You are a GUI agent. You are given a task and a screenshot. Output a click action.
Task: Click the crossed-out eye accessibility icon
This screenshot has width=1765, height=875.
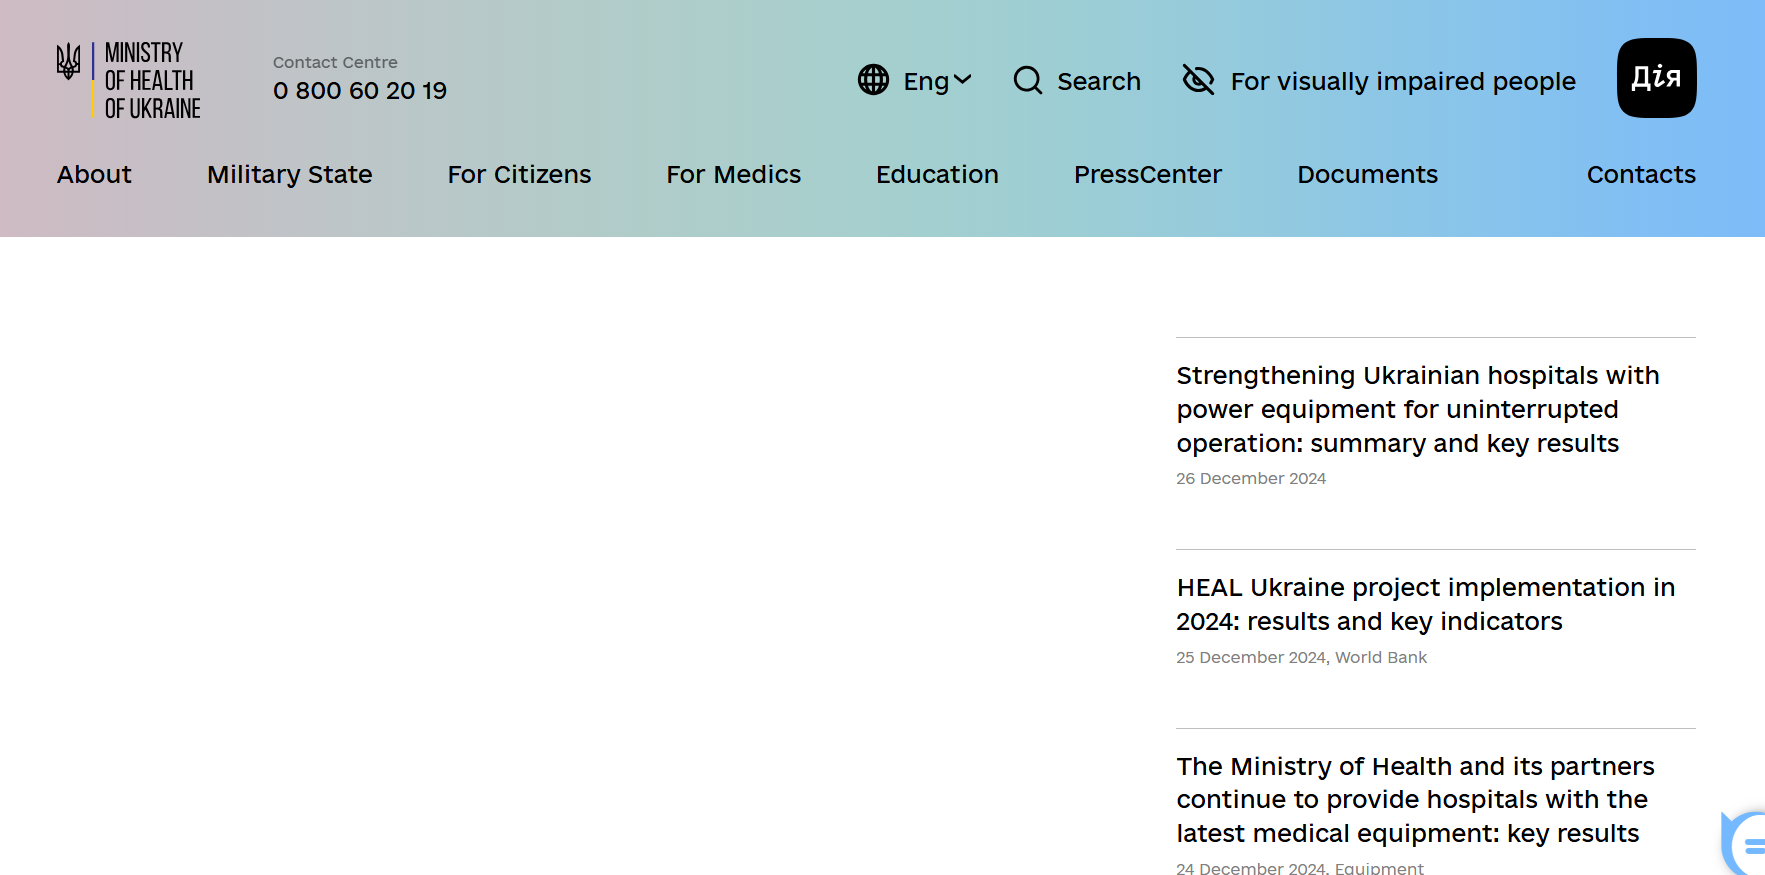(1198, 80)
